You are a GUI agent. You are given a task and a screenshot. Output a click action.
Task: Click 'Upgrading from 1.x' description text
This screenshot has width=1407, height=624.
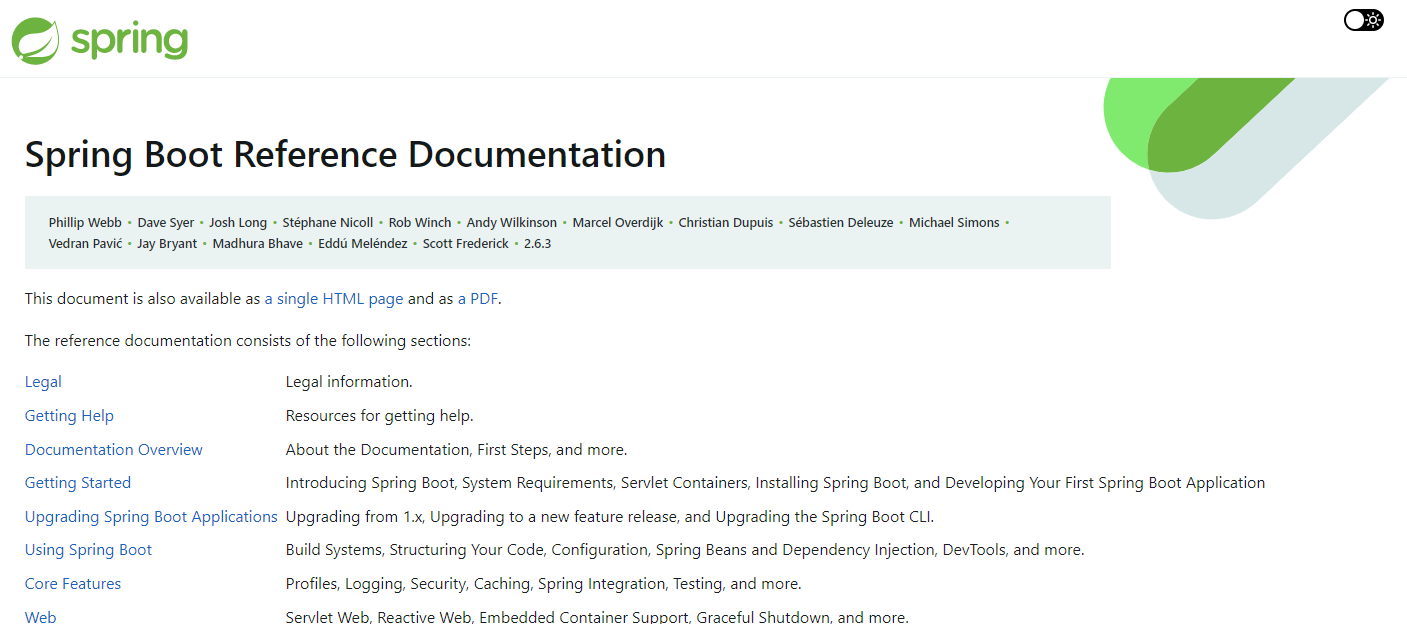click(610, 517)
